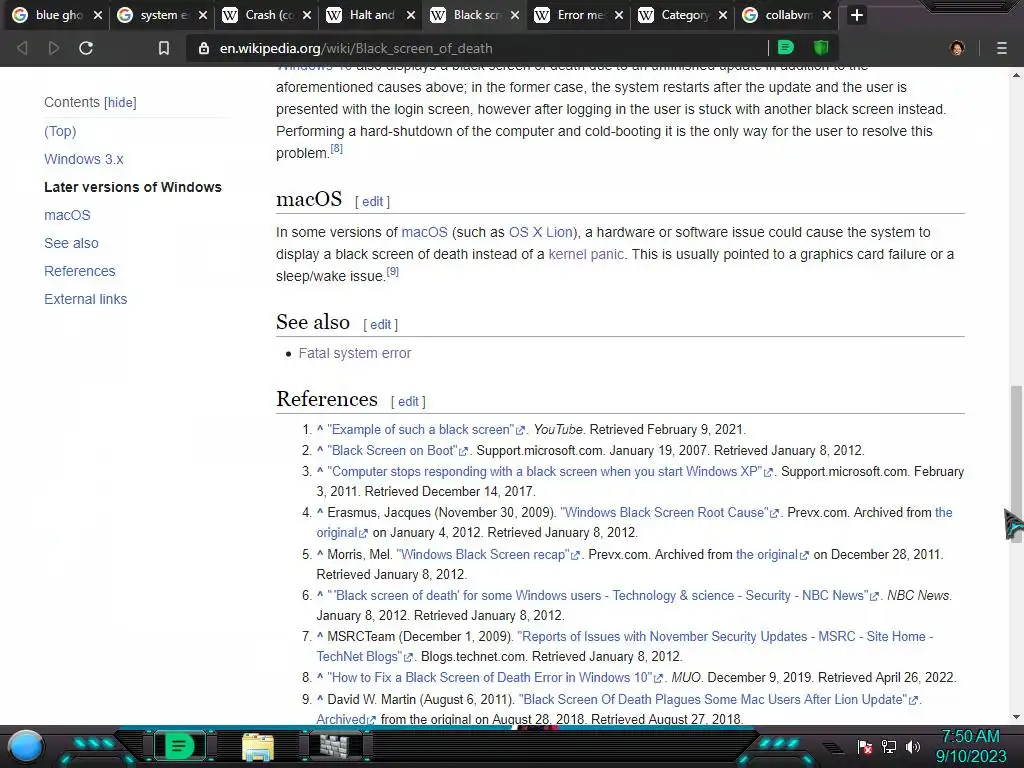Close the 'system e' tab
Screen dimensions: 1024x768
click(202, 15)
